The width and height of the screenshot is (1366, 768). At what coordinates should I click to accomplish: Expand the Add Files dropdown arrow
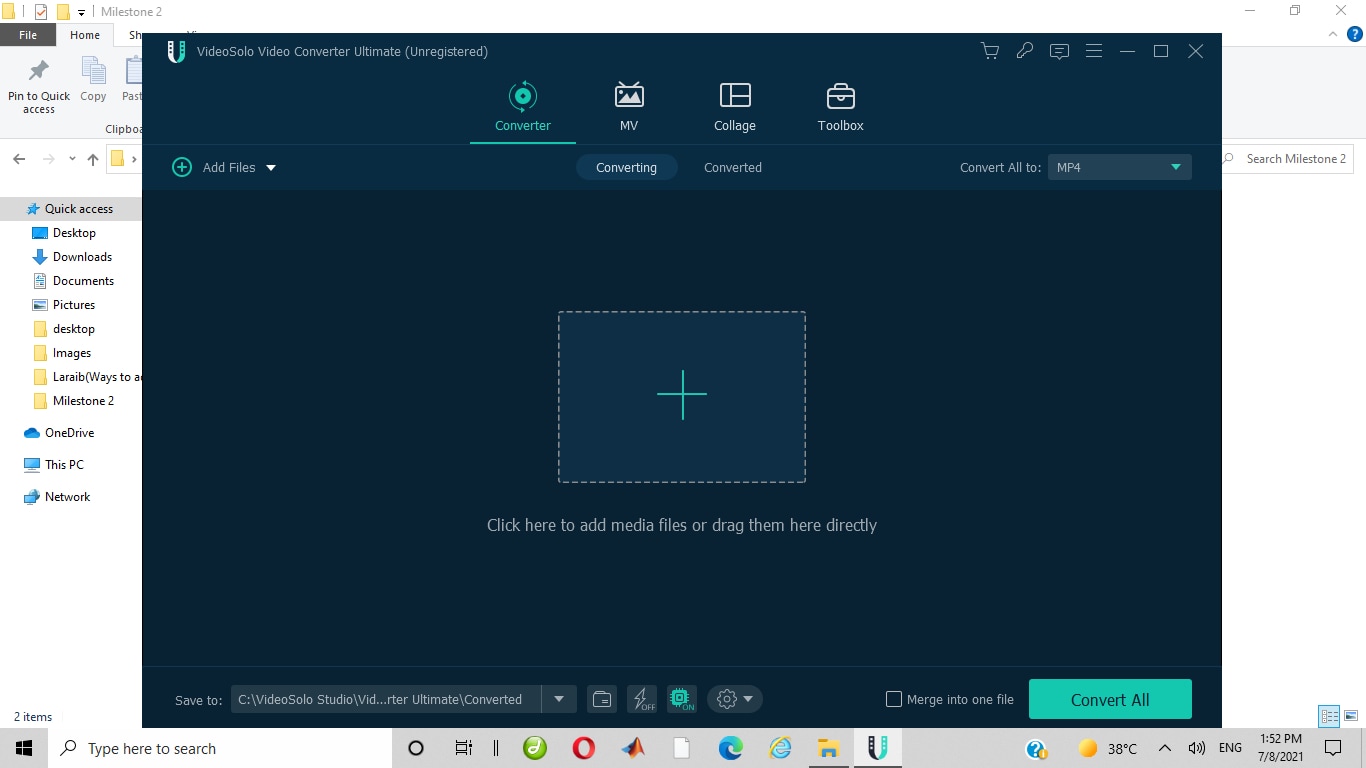click(x=271, y=168)
